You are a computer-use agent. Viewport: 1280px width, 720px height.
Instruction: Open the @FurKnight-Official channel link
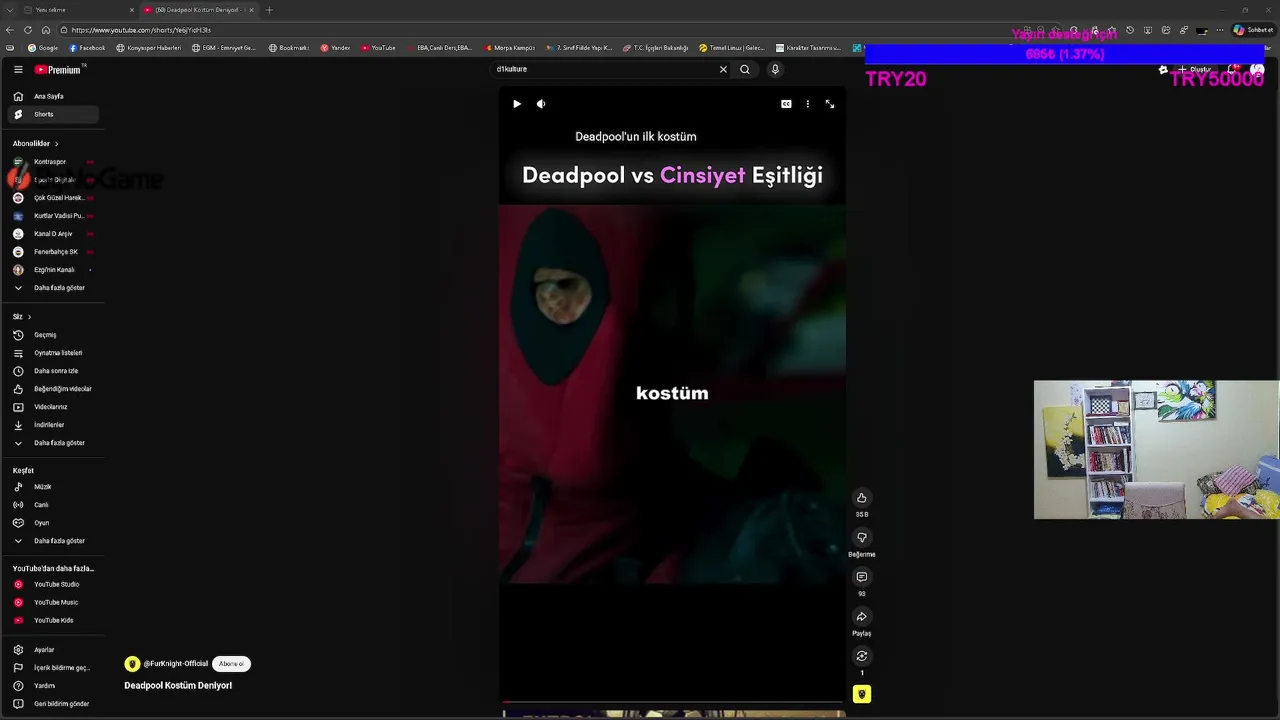[175, 664]
